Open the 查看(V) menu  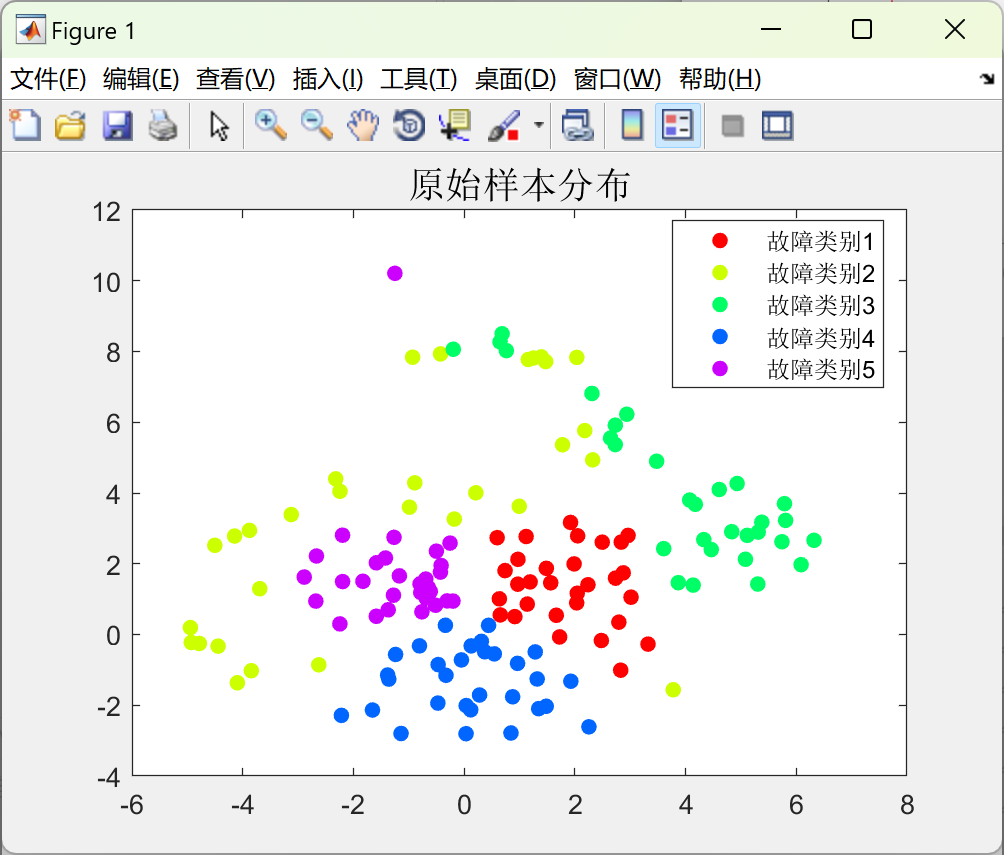coord(236,79)
